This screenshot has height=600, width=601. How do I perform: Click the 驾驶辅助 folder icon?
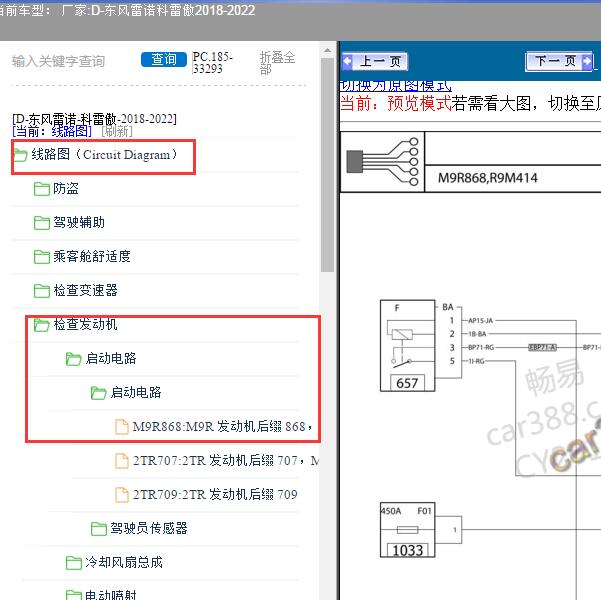point(41,223)
